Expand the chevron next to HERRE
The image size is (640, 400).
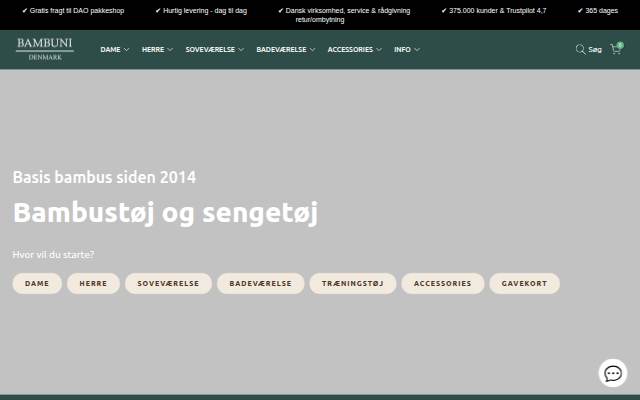170,49
